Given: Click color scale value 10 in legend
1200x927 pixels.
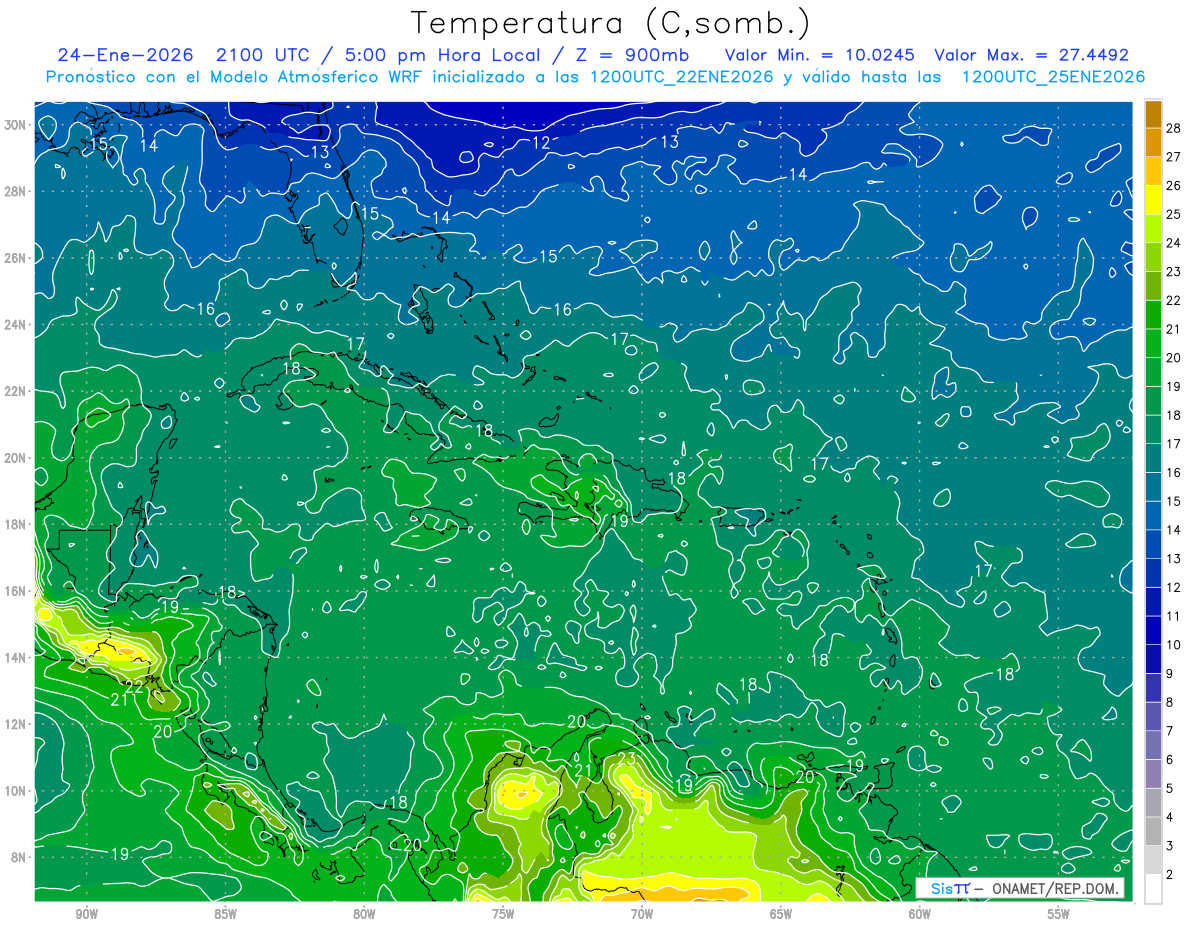Looking at the screenshot, I should tap(1174, 644).
